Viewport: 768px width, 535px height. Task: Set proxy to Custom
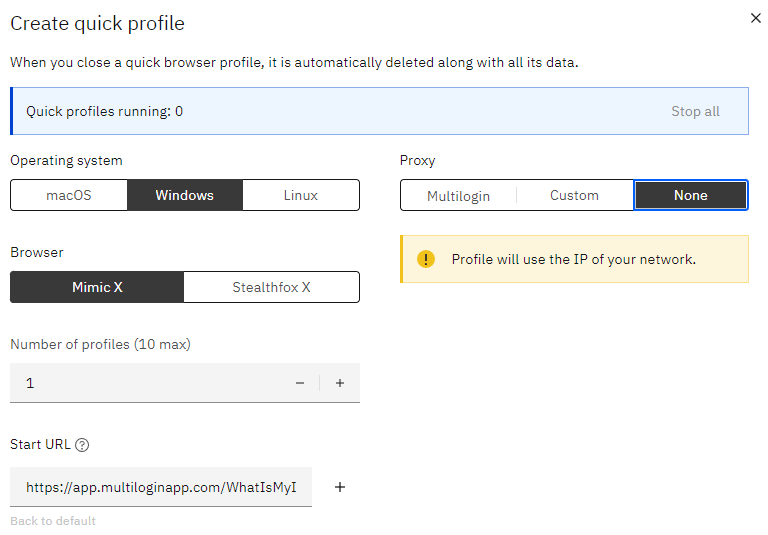575,195
